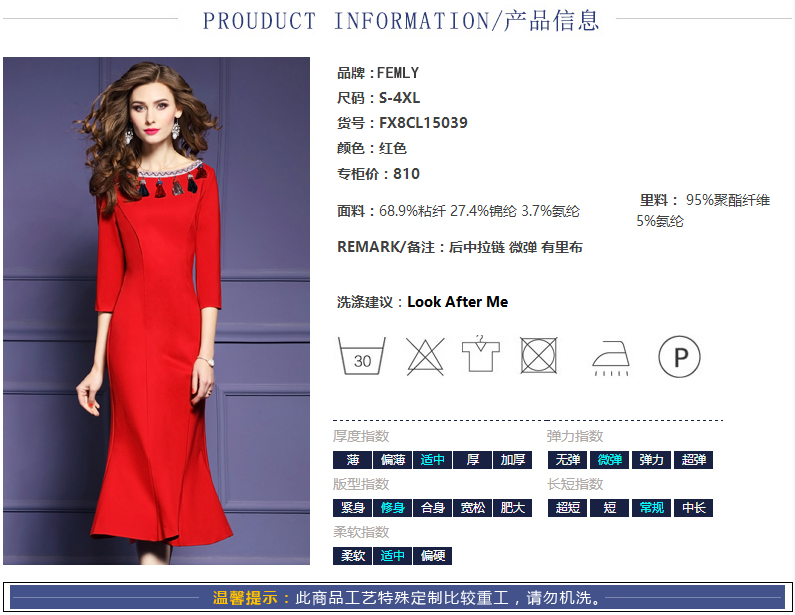Click the fabric composition '68.9%粘纤 27.4%锦纶 3.7%氨纶'

479,211
